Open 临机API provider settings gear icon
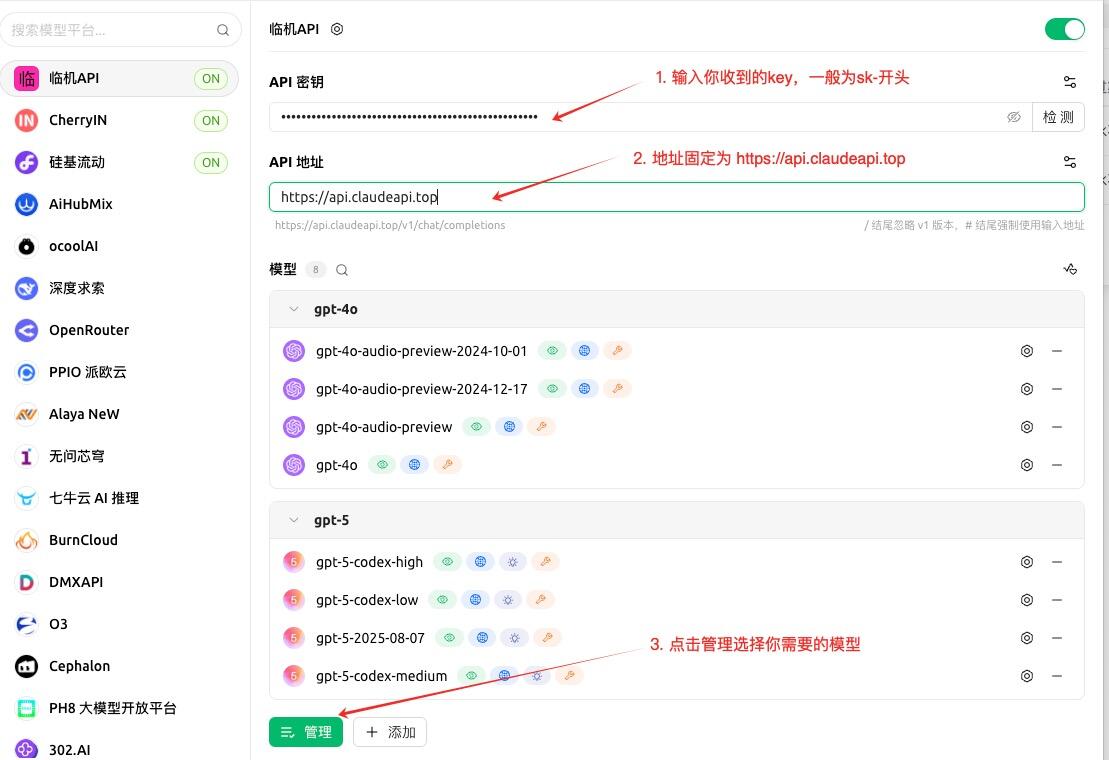1109x760 pixels. (337, 29)
